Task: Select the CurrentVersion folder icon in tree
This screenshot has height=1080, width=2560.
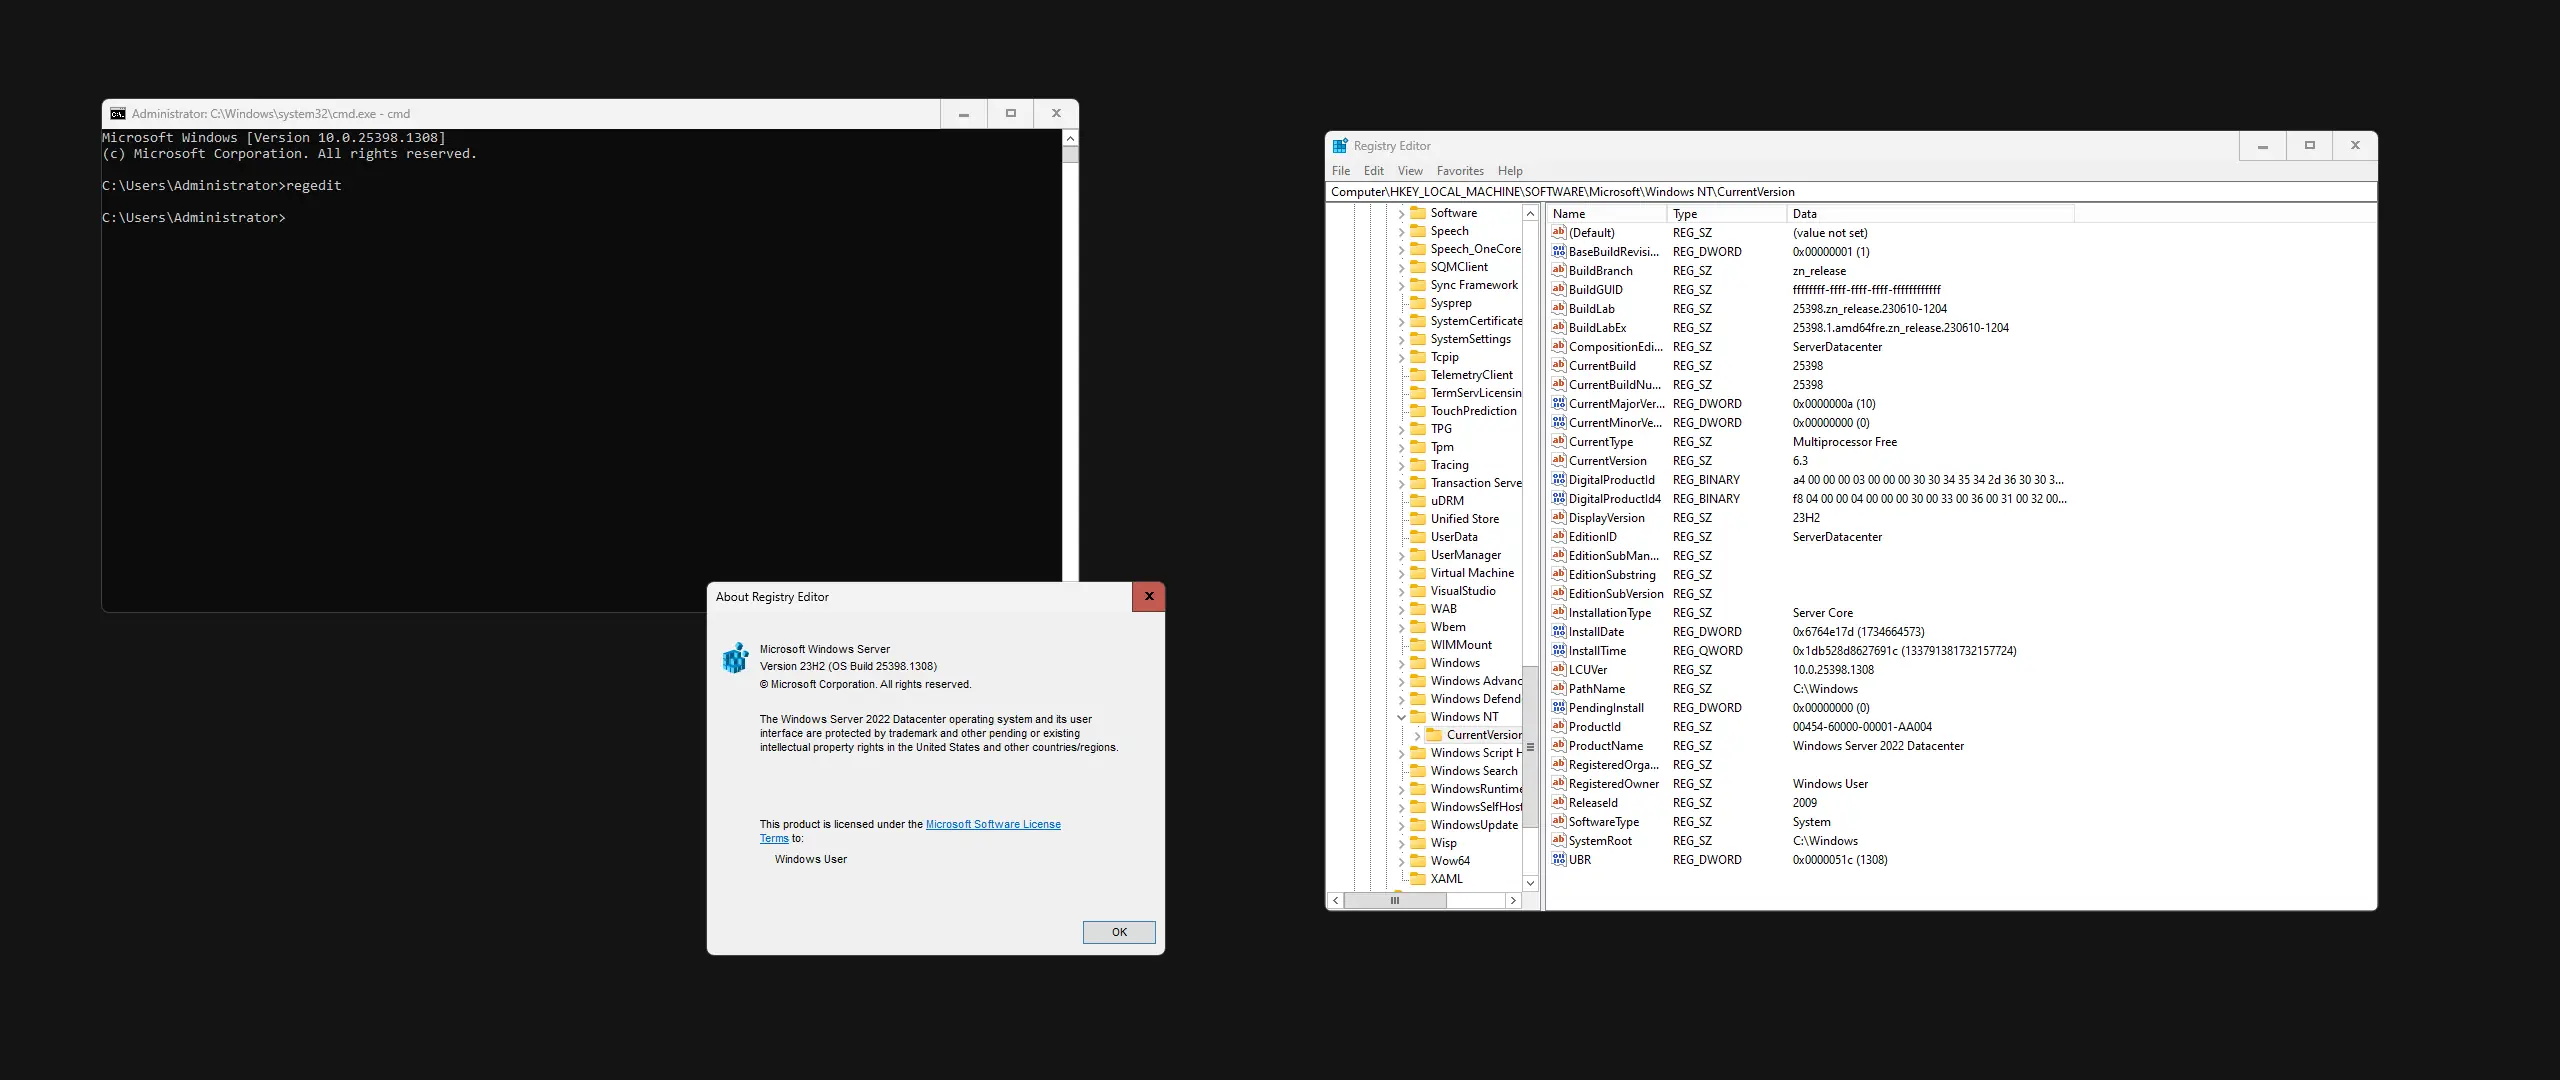Action: click(1434, 735)
